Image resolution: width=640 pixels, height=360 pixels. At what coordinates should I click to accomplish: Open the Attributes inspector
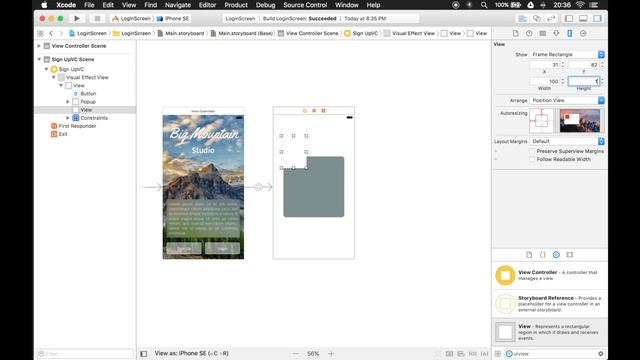pos(556,33)
